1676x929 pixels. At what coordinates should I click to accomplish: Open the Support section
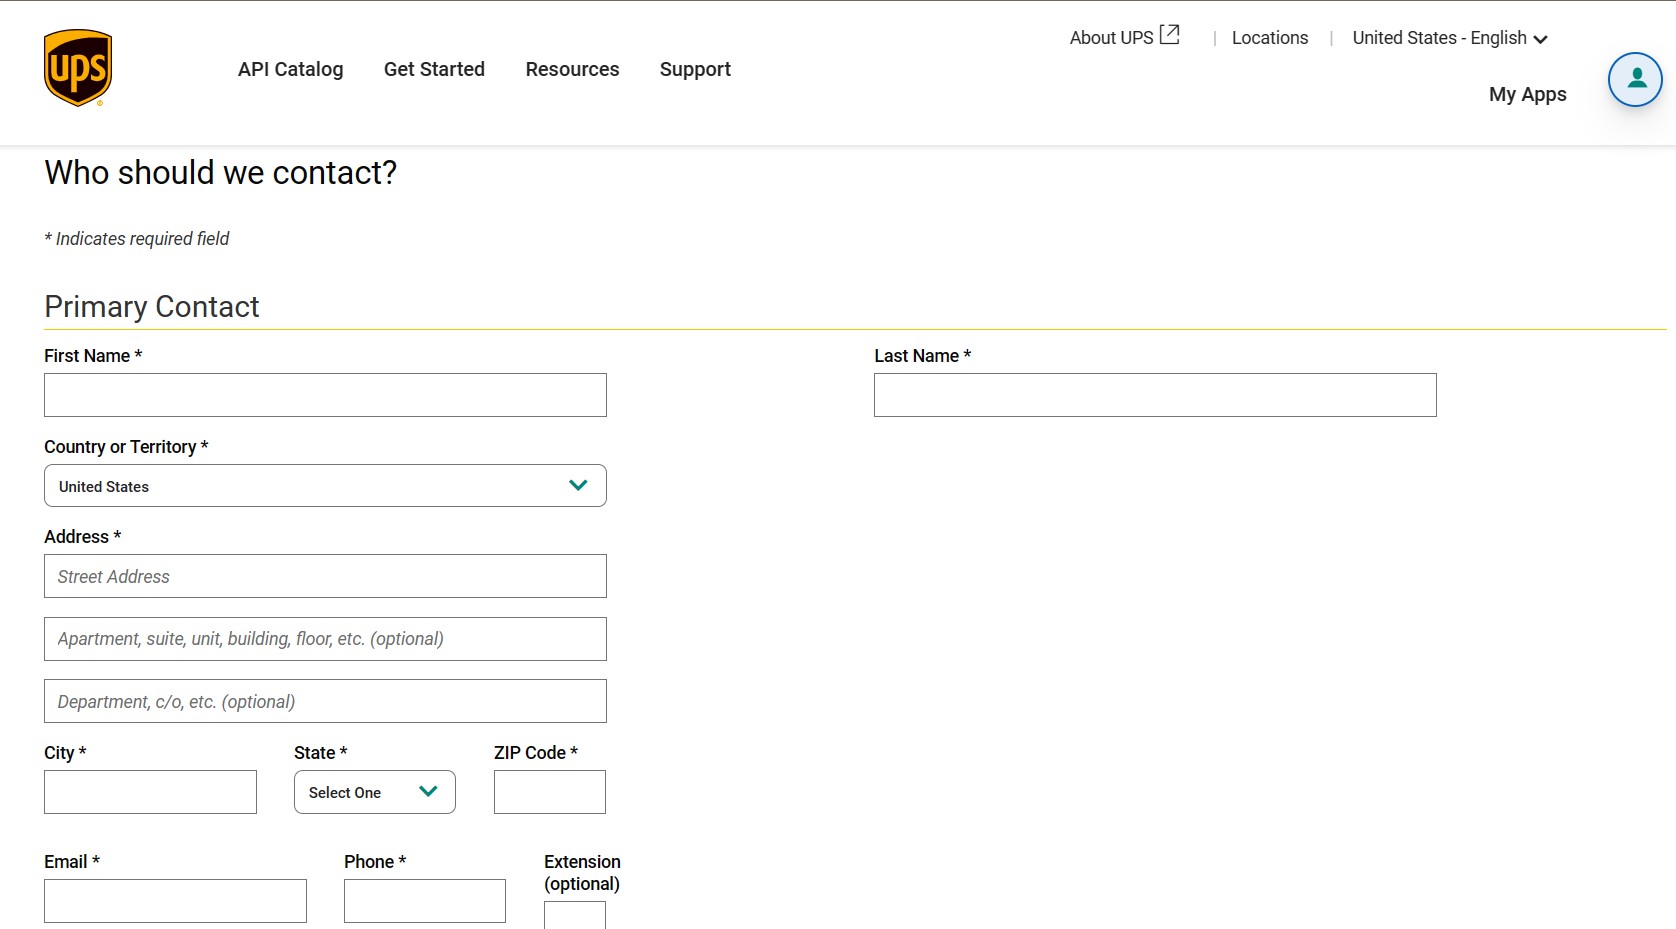[695, 69]
